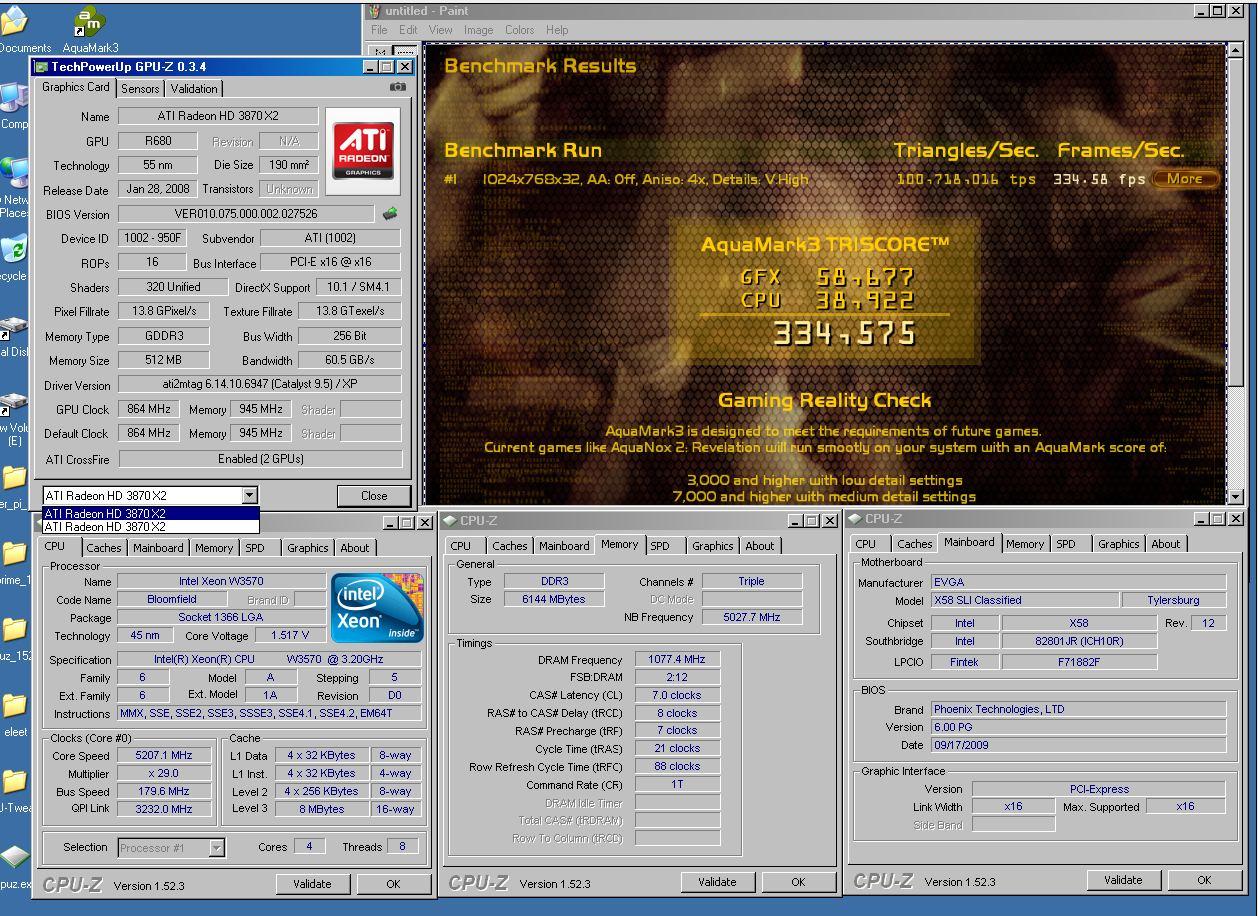Click the CPU Name value Intel Xeon W3570

pyautogui.click(x=221, y=582)
